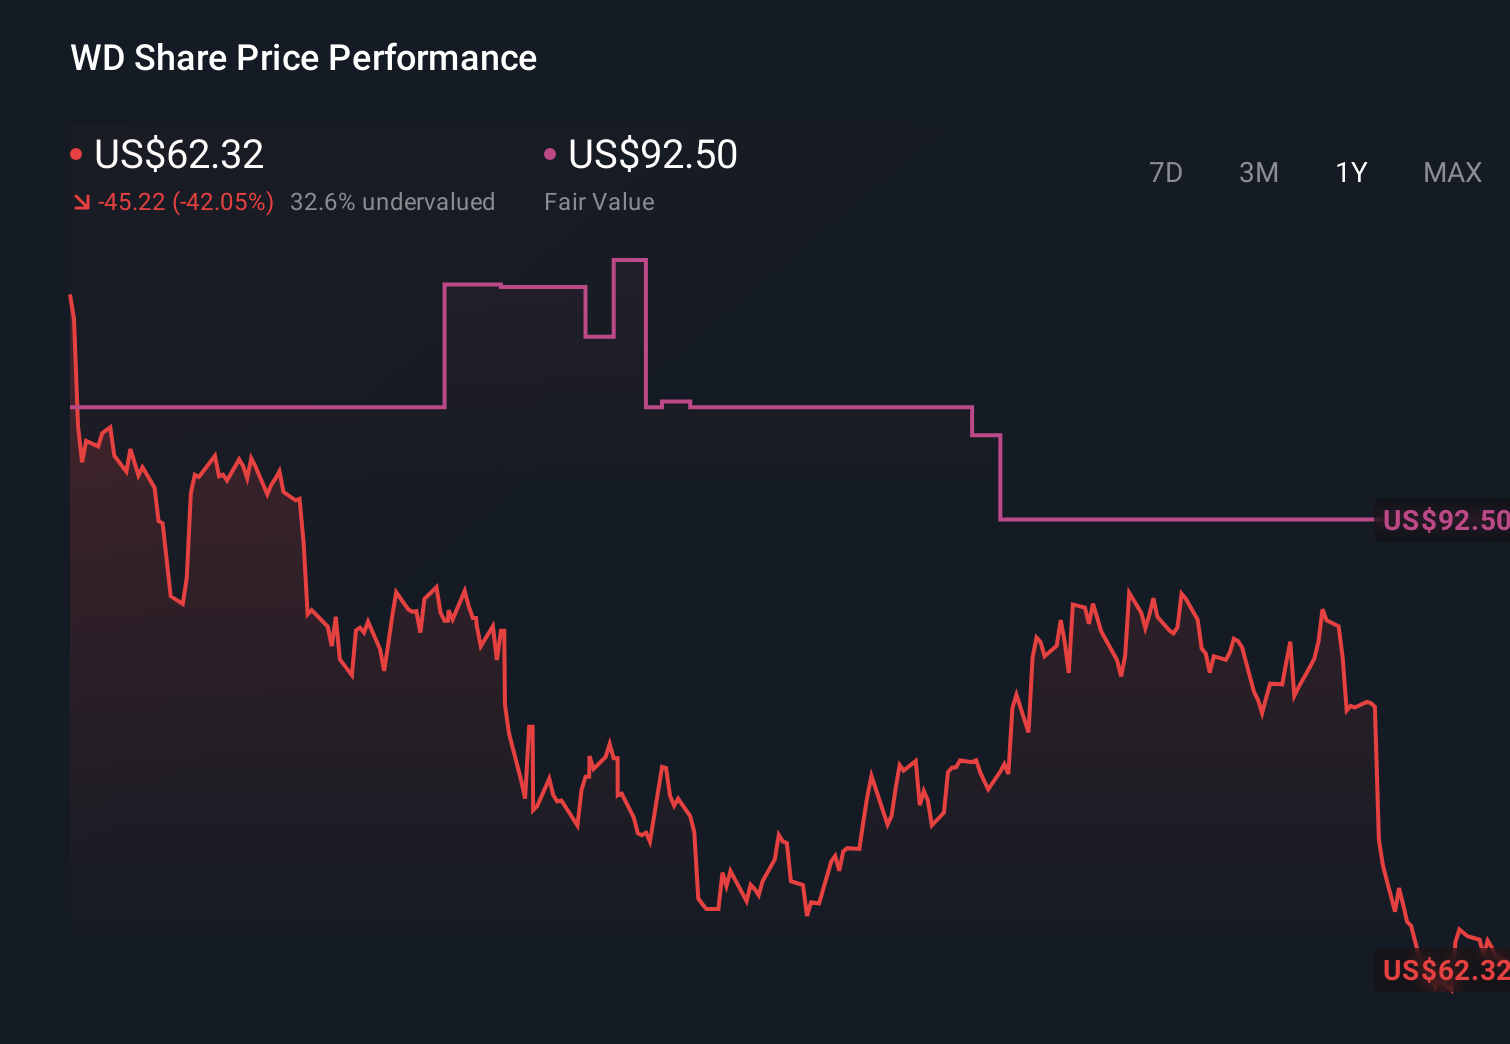Open the 32.6% undervalued breakdown

click(393, 201)
